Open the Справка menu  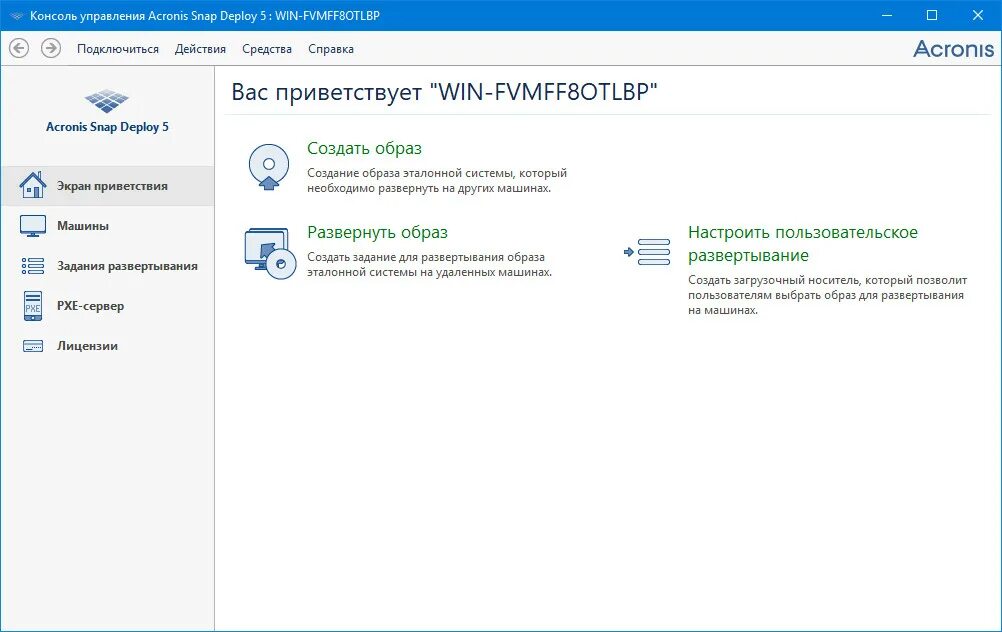[x=330, y=49]
